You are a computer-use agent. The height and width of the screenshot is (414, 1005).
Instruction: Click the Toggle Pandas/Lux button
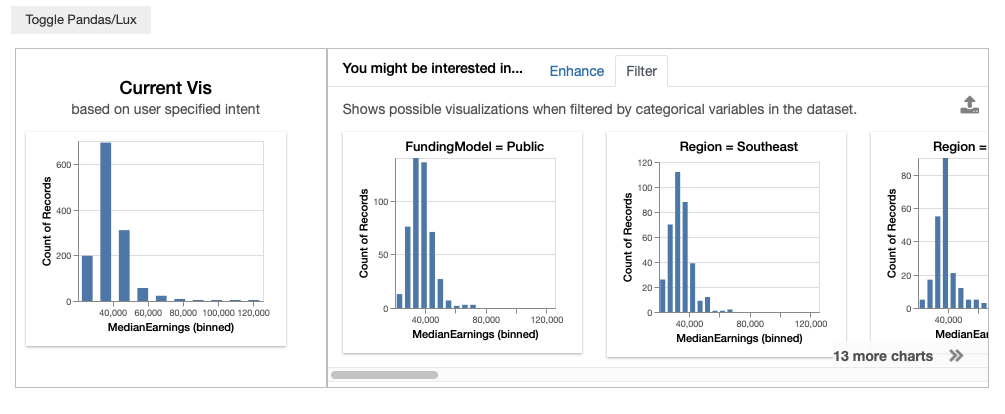pyautogui.click(x=81, y=20)
